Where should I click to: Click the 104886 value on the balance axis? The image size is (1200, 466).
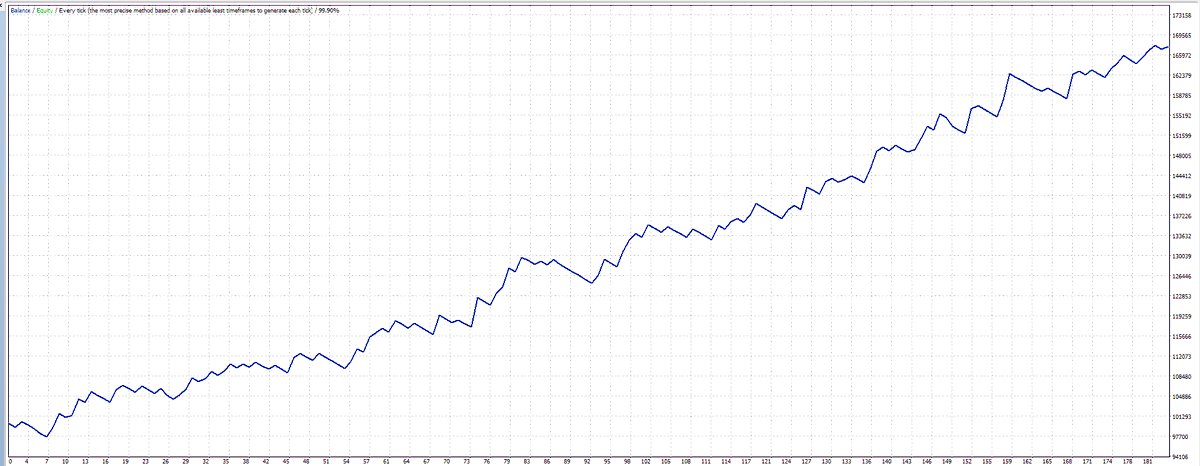point(1182,396)
